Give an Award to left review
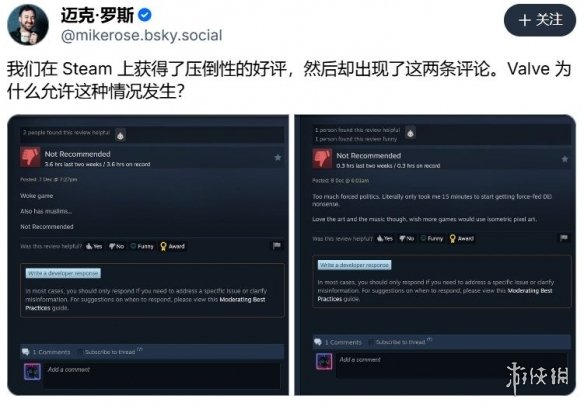584x406 pixels. [172, 246]
